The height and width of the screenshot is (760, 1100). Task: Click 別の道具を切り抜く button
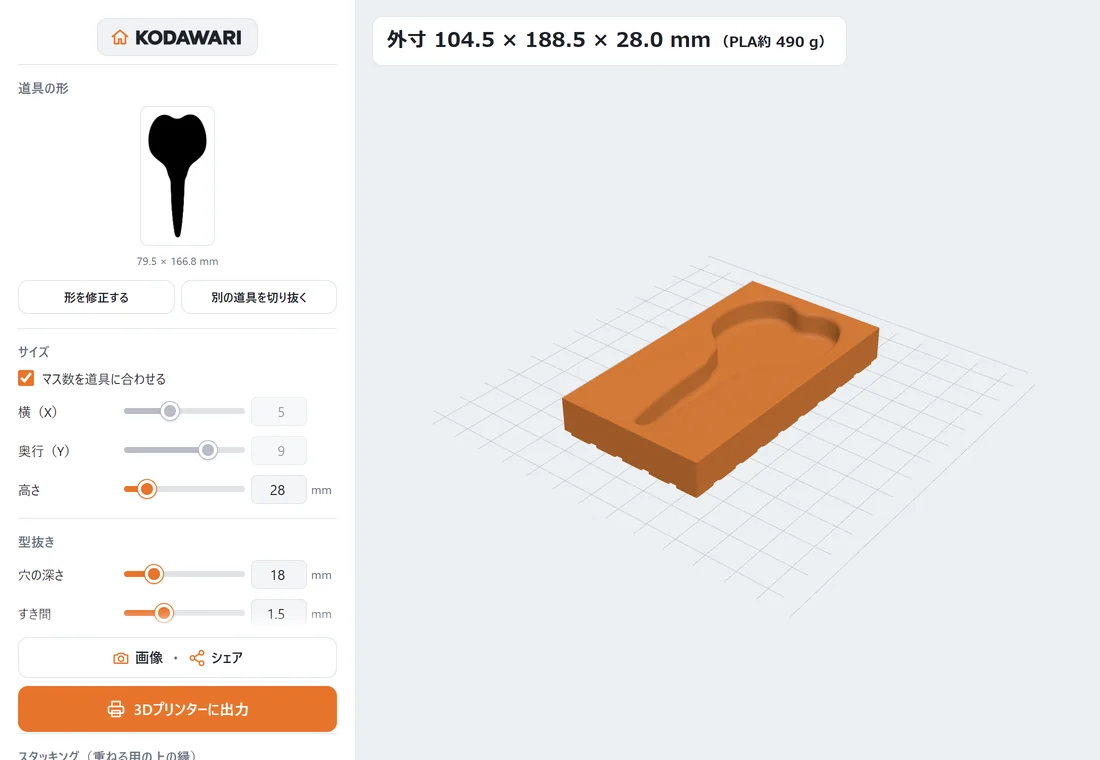point(259,298)
